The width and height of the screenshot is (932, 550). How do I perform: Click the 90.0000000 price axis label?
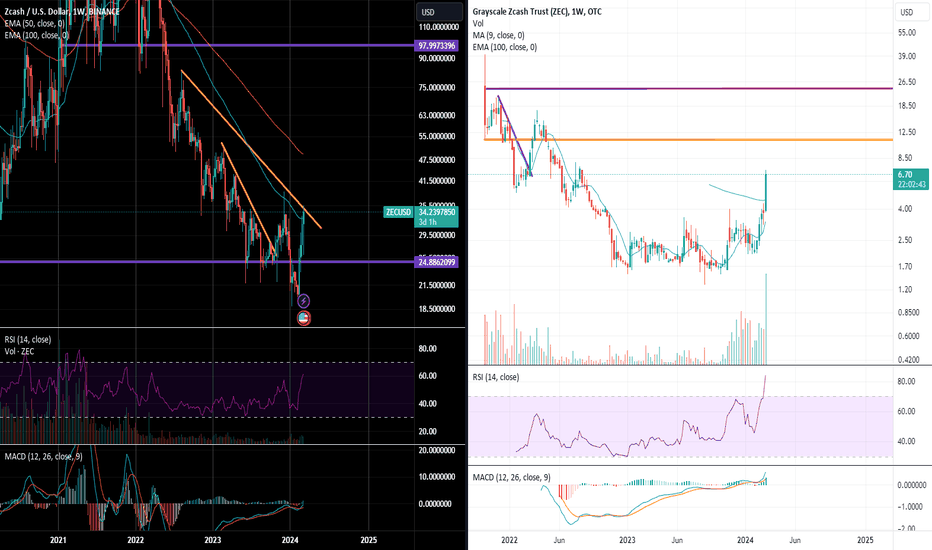pos(439,59)
